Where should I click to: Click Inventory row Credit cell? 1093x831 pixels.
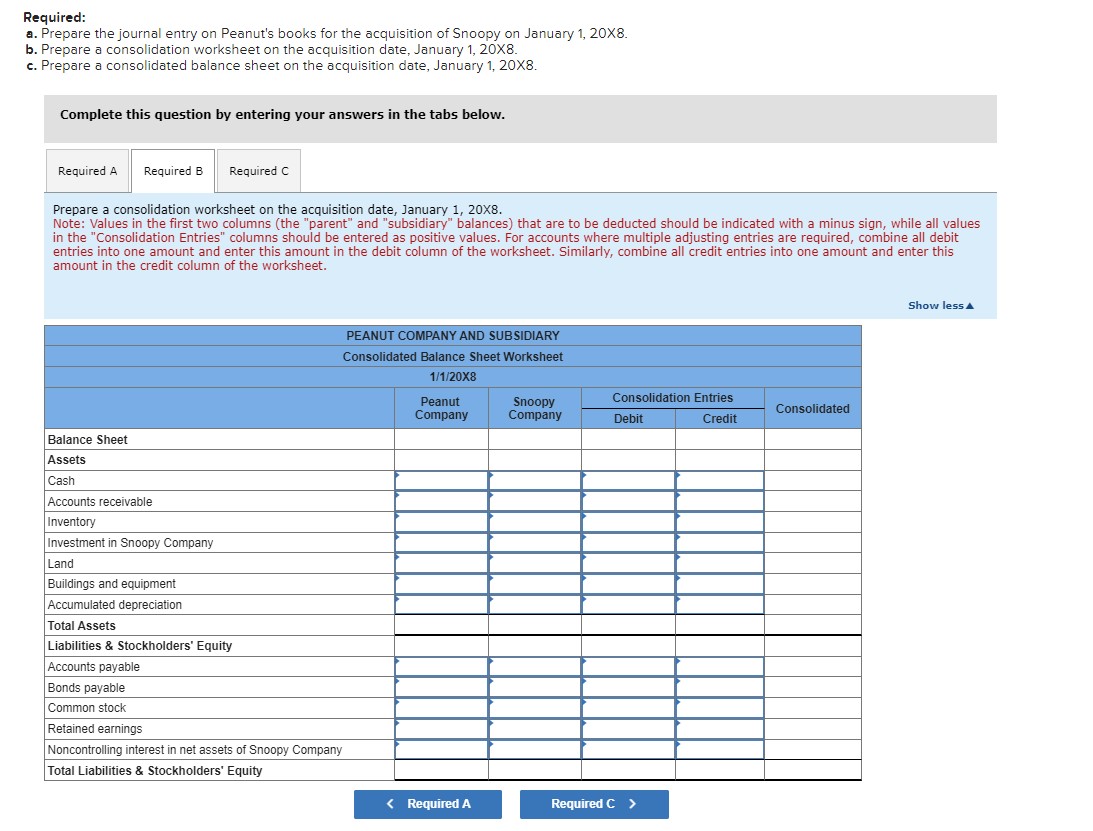point(719,522)
